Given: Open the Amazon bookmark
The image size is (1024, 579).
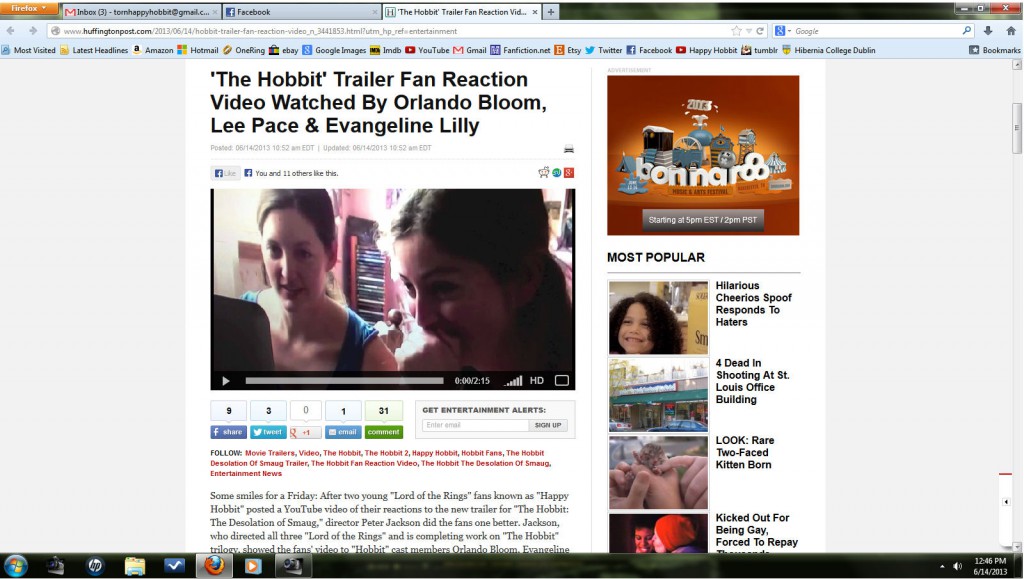Looking at the screenshot, I should pos(153,50).
